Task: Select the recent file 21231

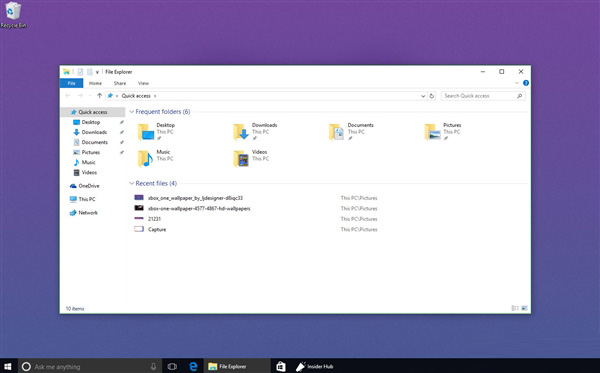Action: click(154, 219)
